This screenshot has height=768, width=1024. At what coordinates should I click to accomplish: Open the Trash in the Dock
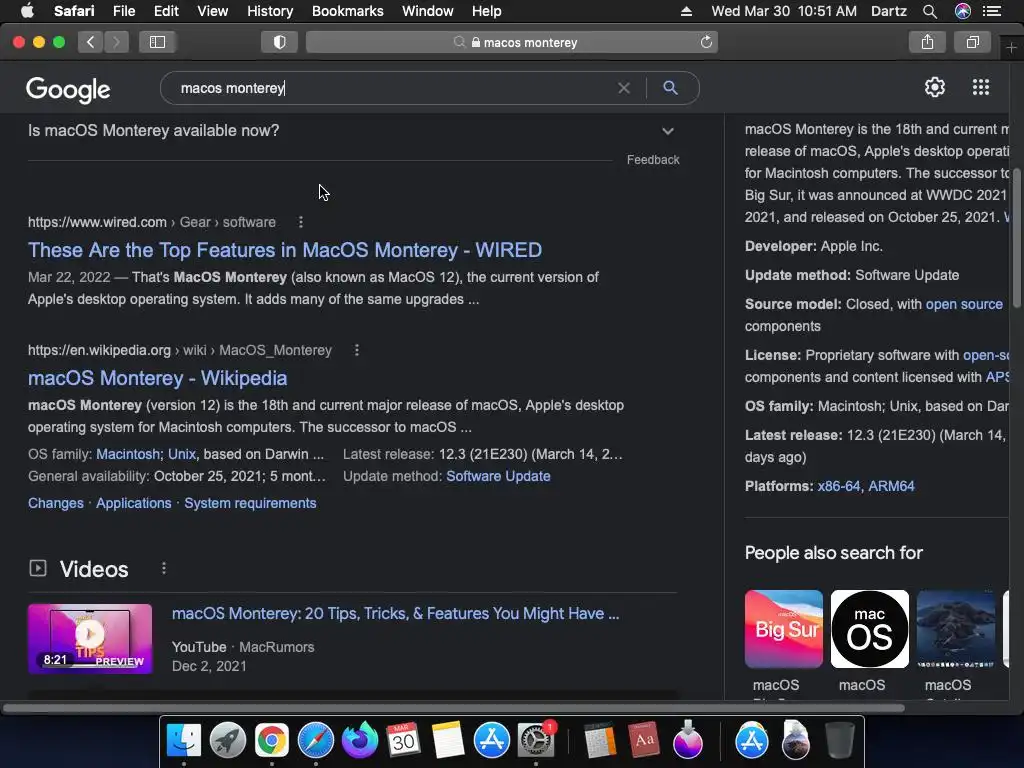click(840, 740)
